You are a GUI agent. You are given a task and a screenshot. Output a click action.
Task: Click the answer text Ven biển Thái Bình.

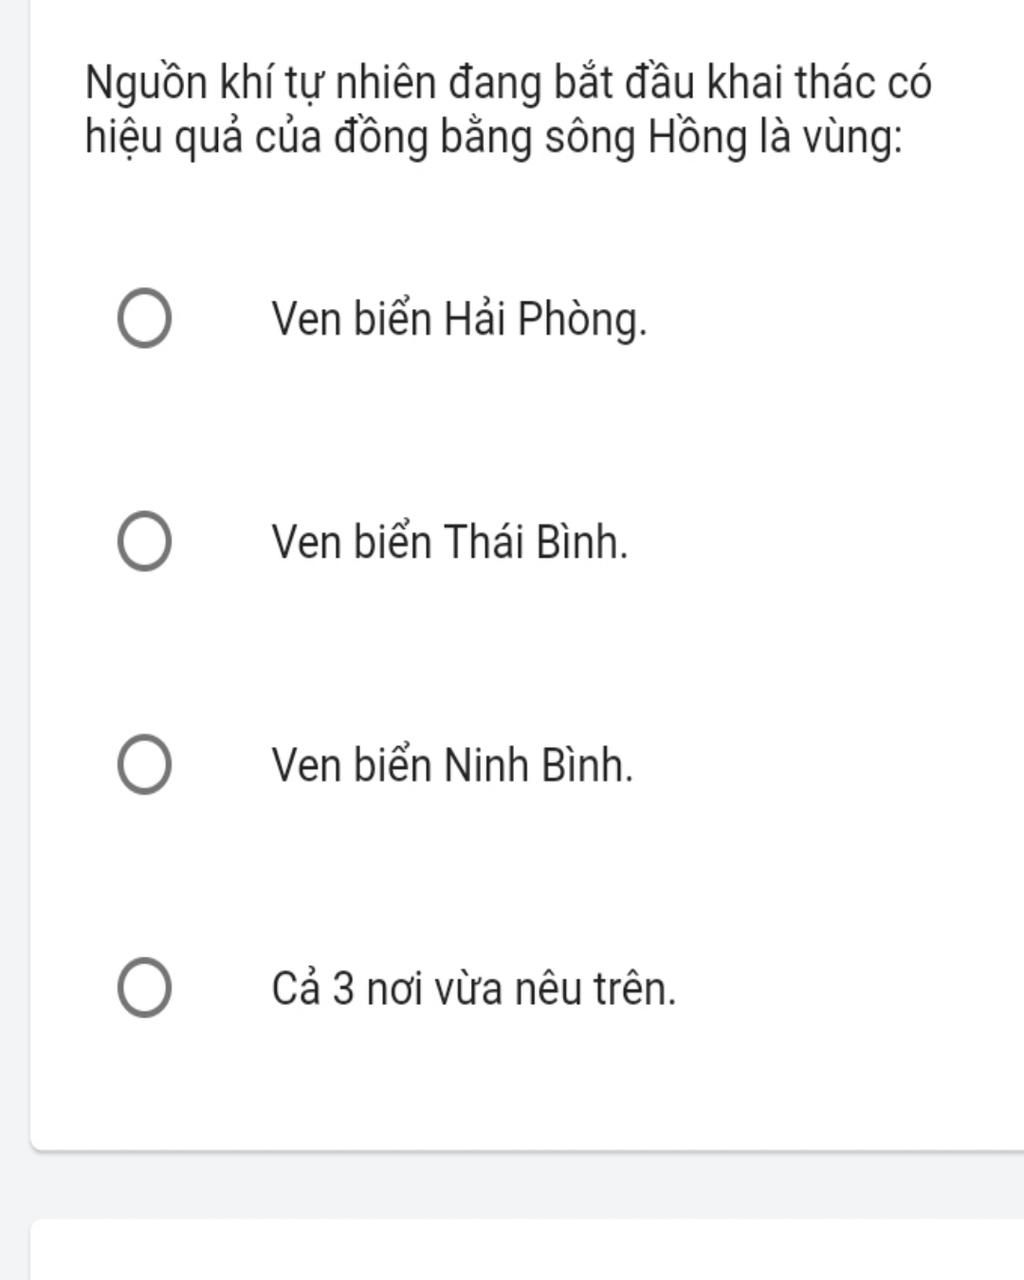(x=450, y=542)
